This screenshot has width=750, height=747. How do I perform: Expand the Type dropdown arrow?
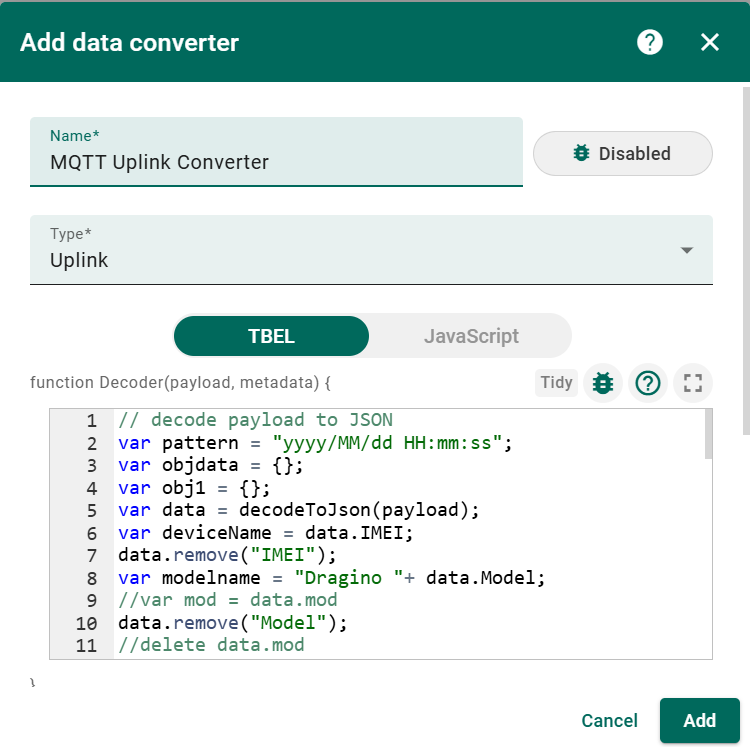(687, 250)
